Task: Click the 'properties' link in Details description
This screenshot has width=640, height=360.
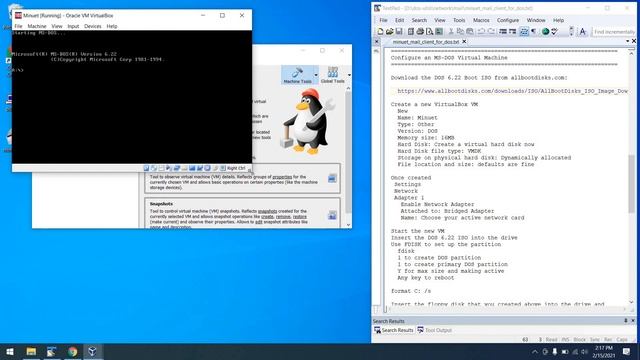Action: tap(282, 177)
